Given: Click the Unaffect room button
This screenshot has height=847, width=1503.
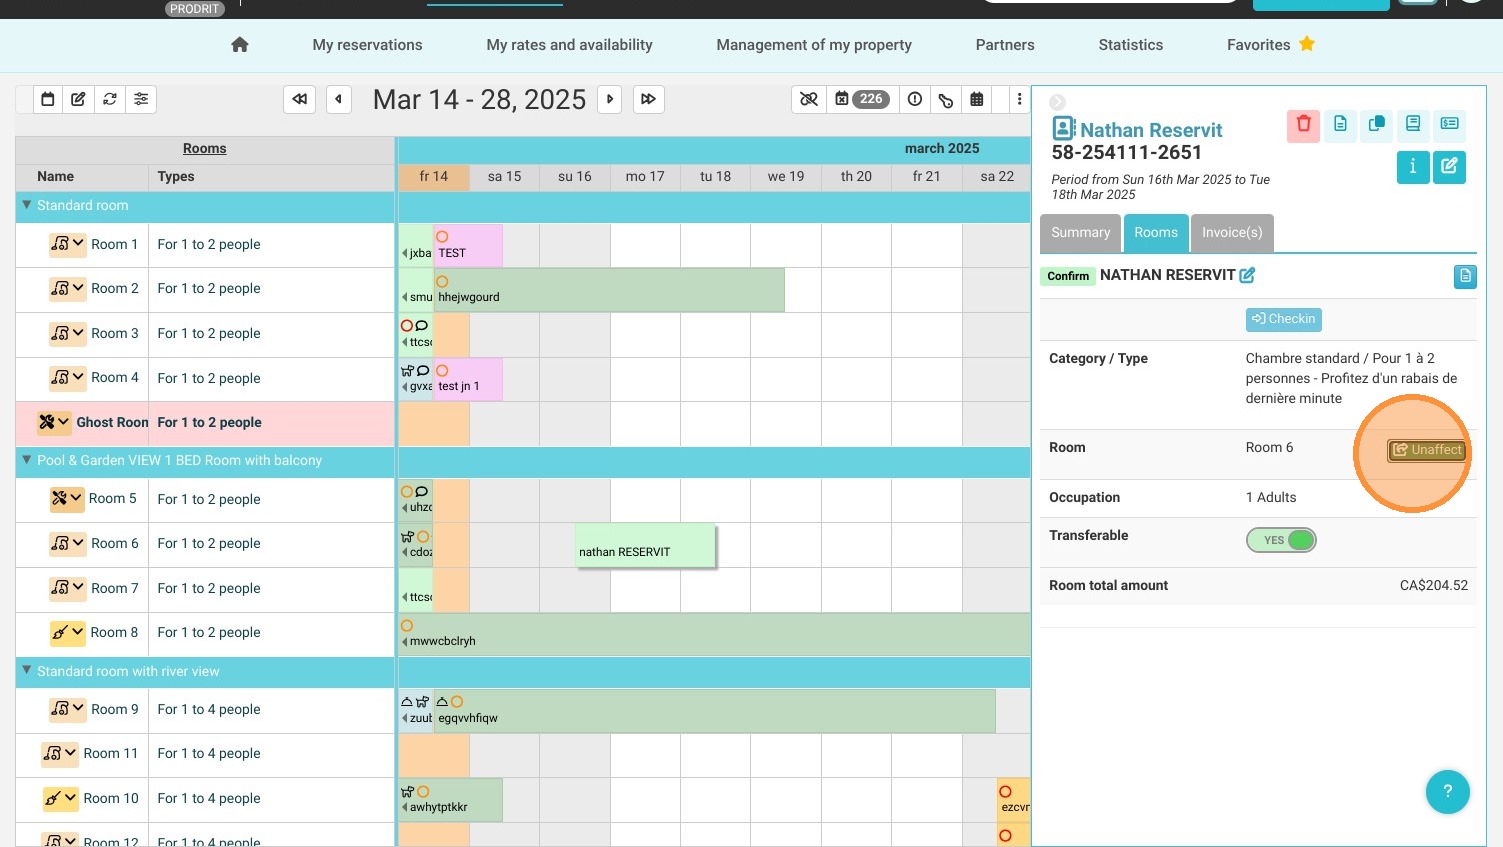Looking at the screenshot, I should pyautogui.click(x=1427, y=450).
